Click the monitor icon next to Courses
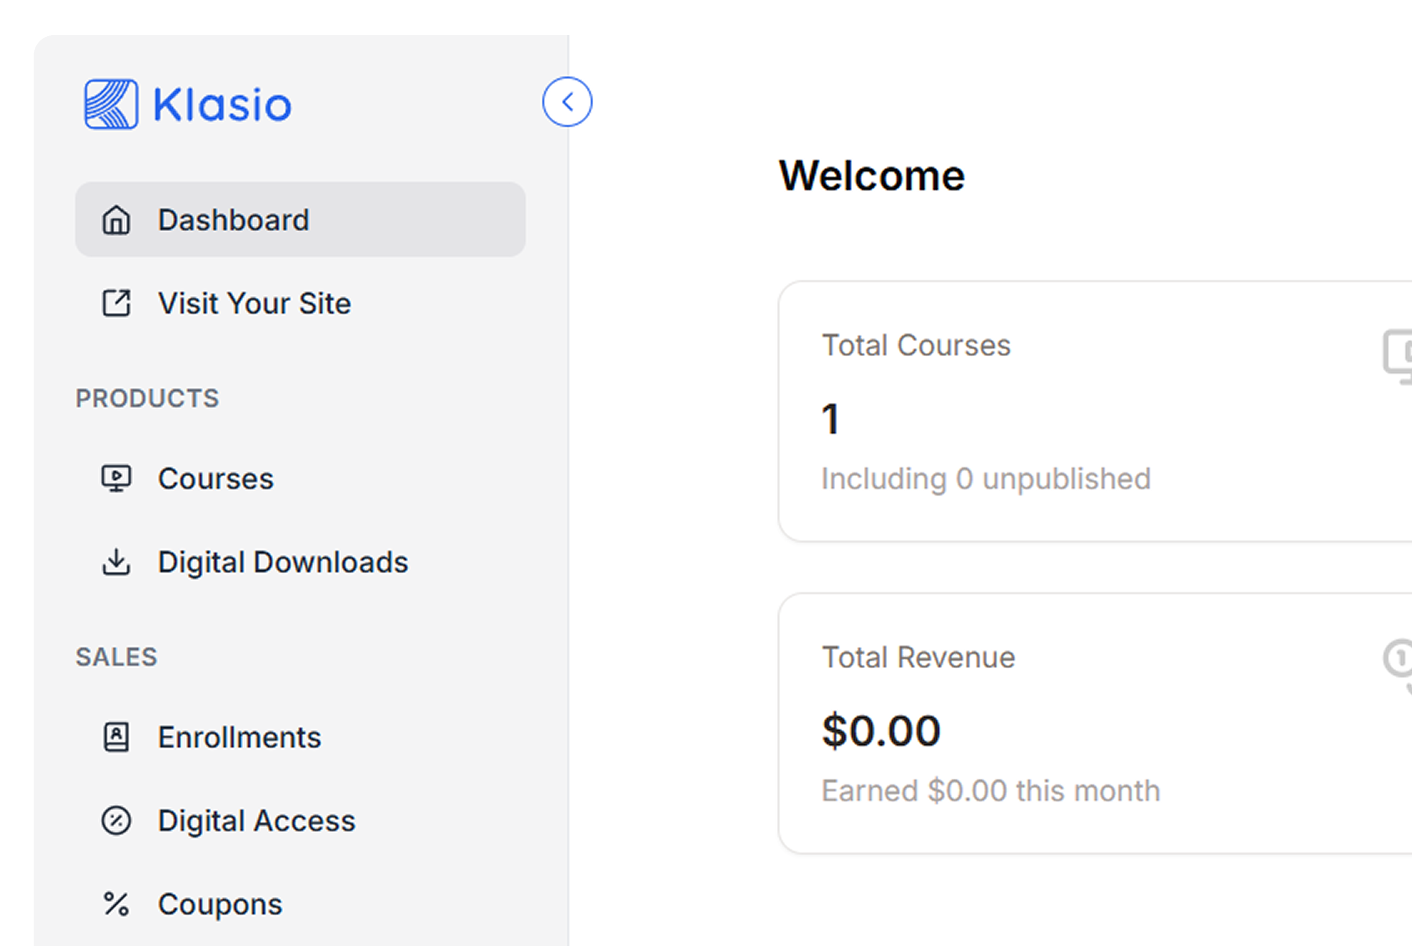 tap(117, 479)
